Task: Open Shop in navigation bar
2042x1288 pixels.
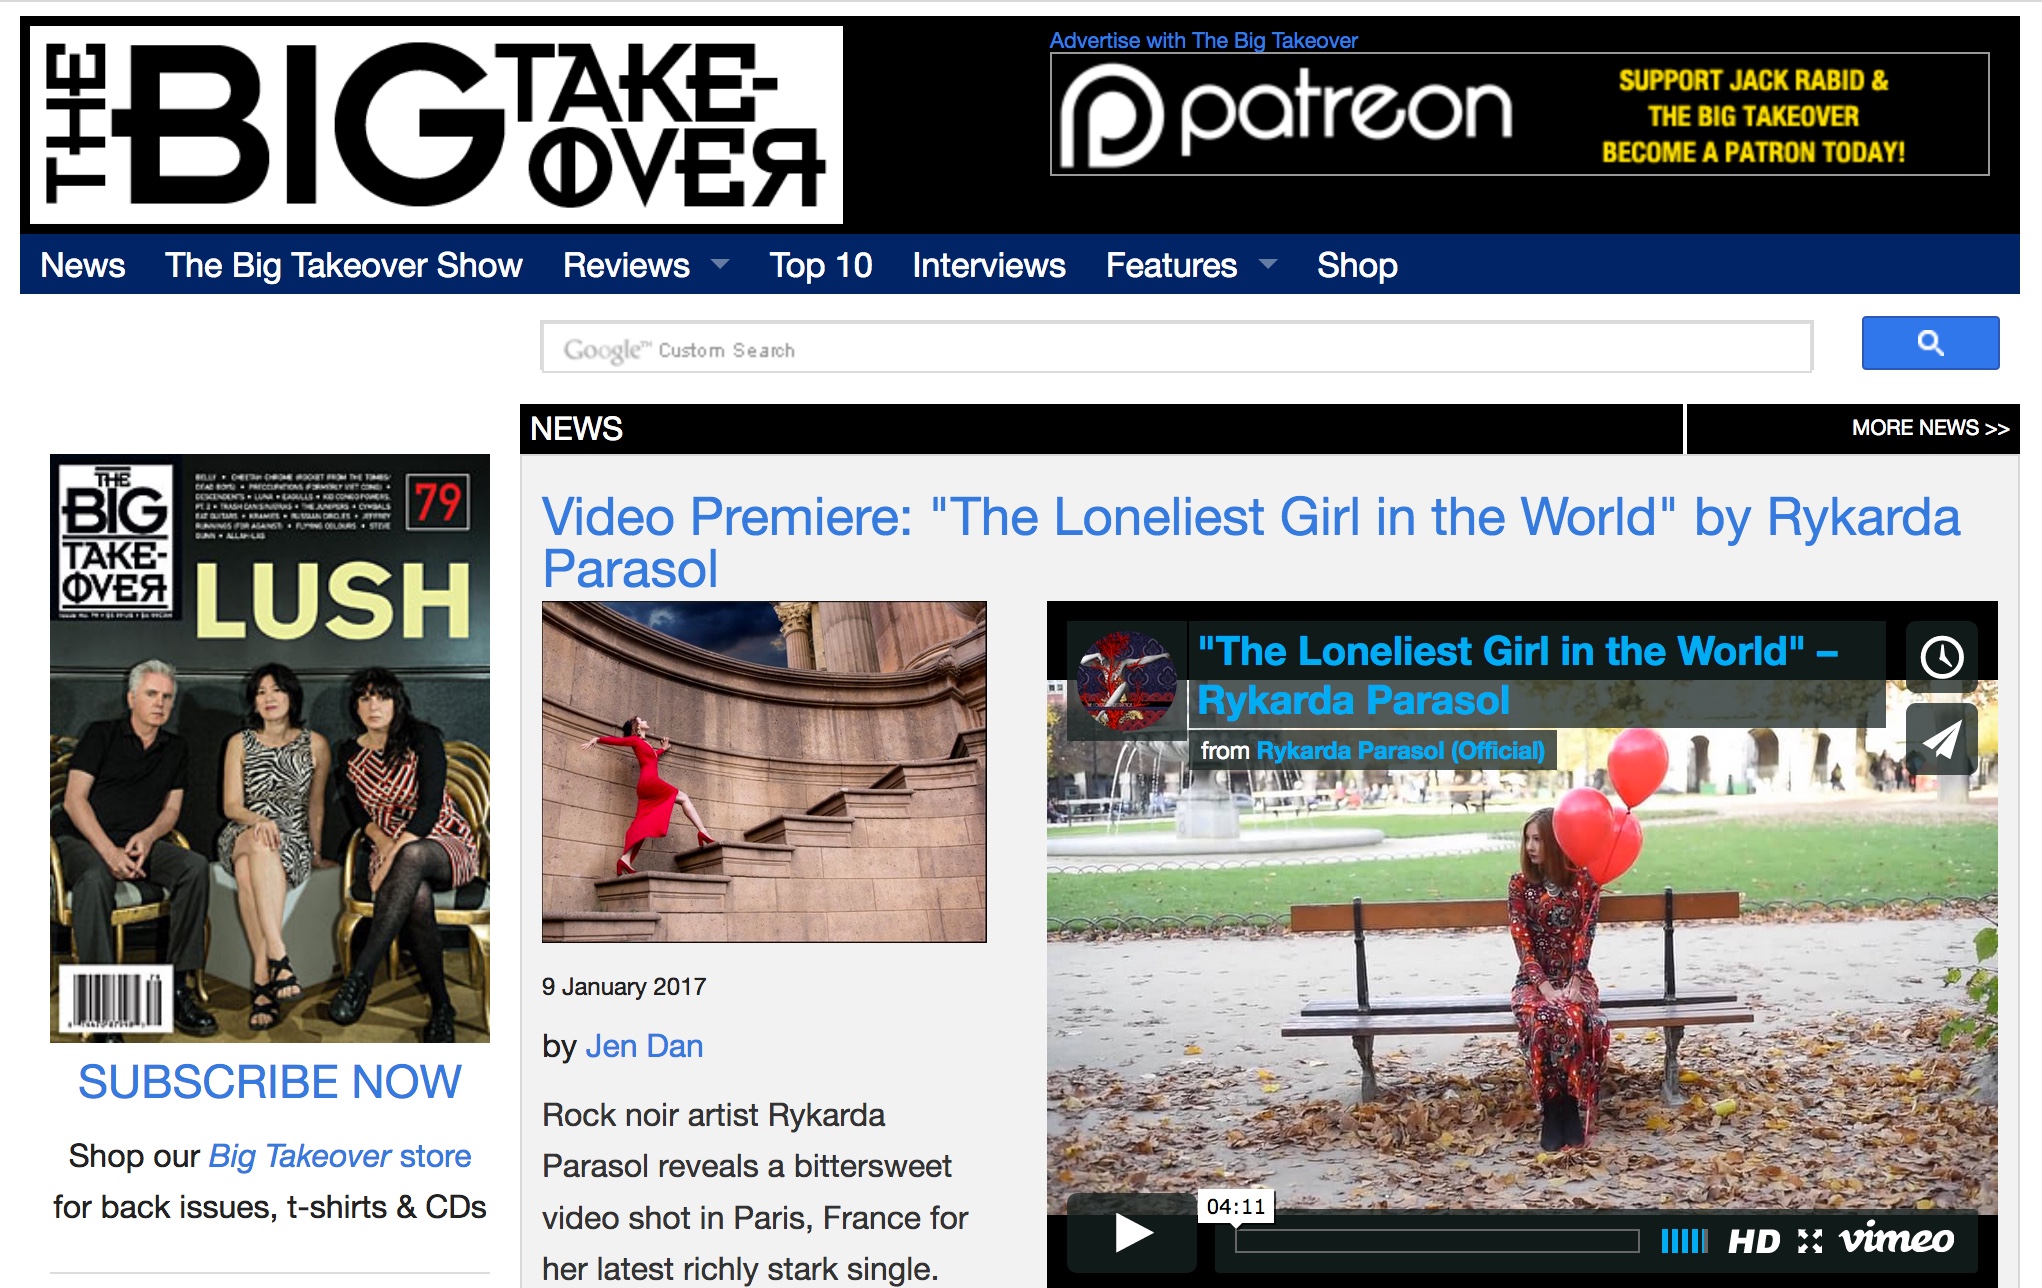Action: [x=1357, y=265]
